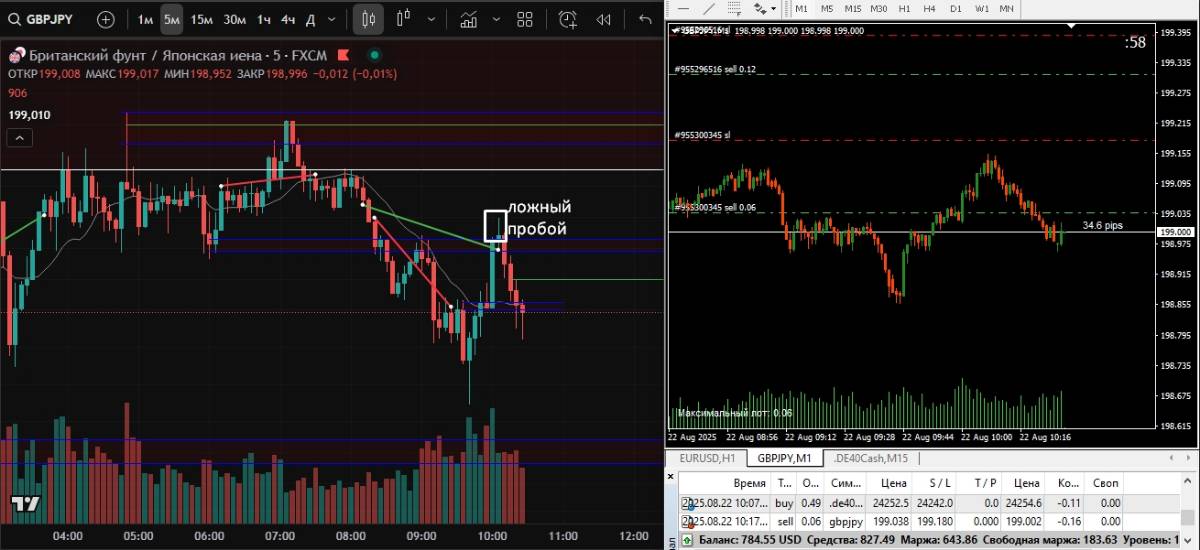Switch to the 15m timeframe

(x=201, y=19)
